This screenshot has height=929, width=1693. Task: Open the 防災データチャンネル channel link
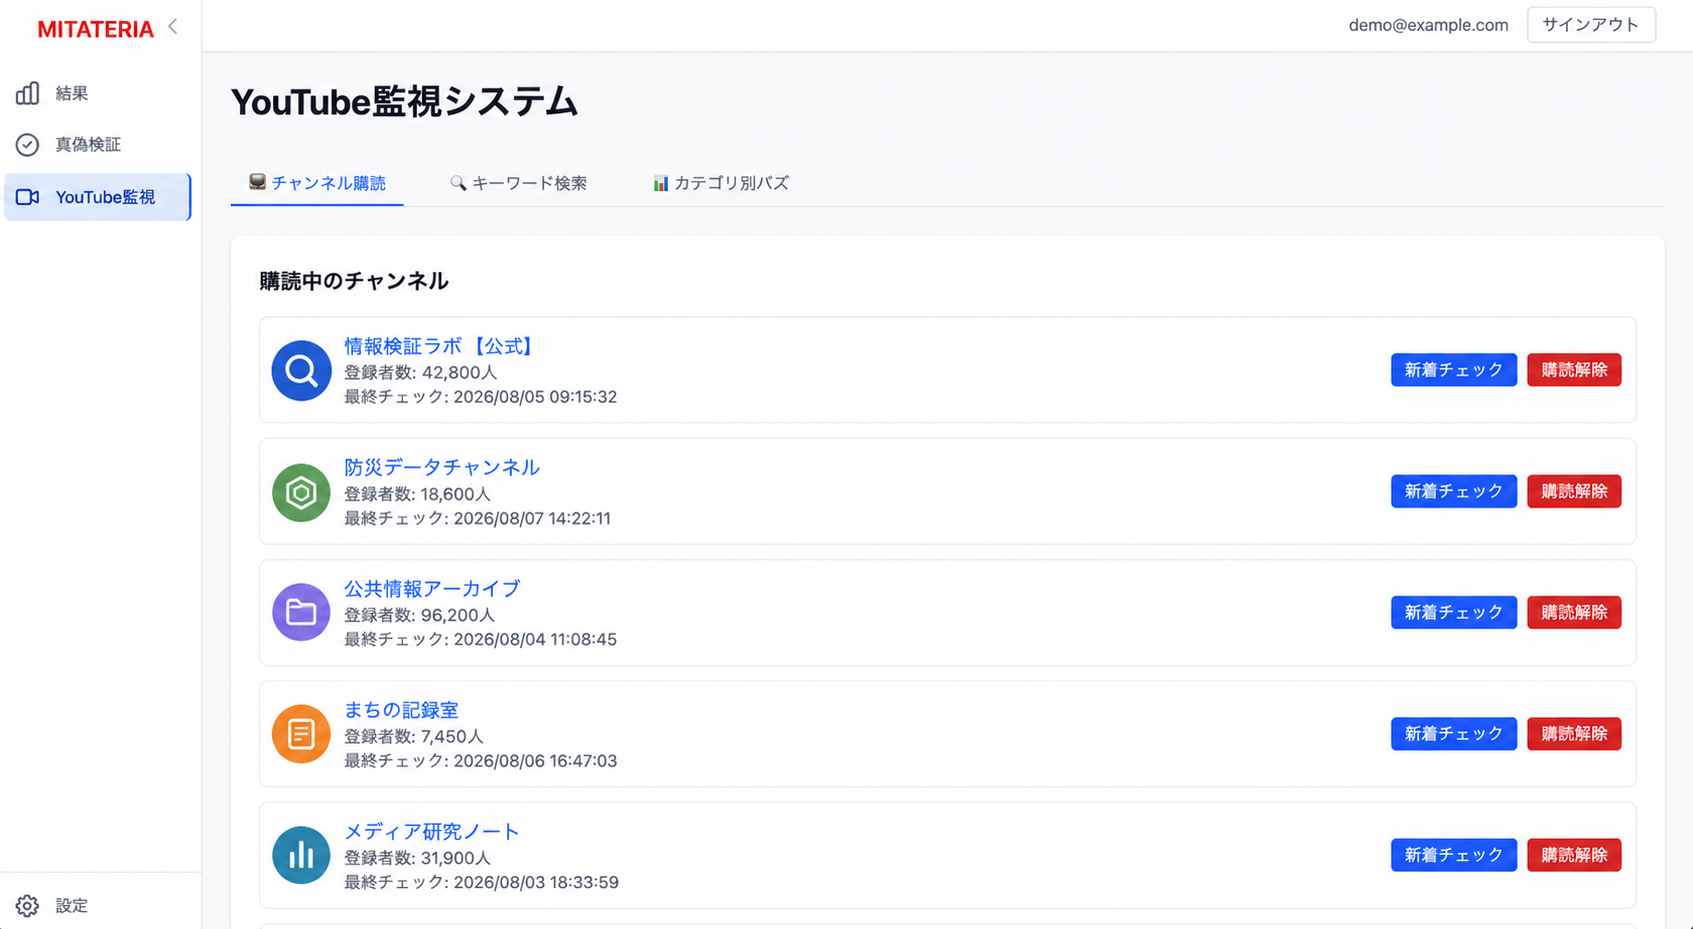pyautogui.click(x=442, y=467)
